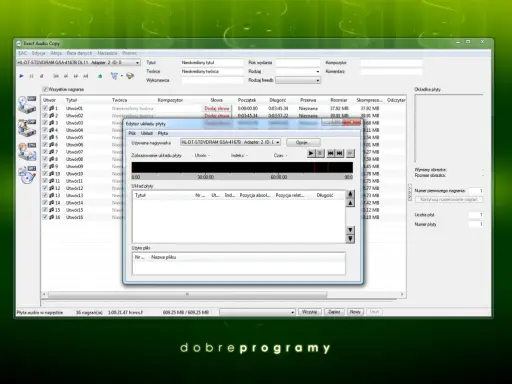Expand the arrow beside the freedb cart icon
512x384 pixels.
tap(122, 76)
